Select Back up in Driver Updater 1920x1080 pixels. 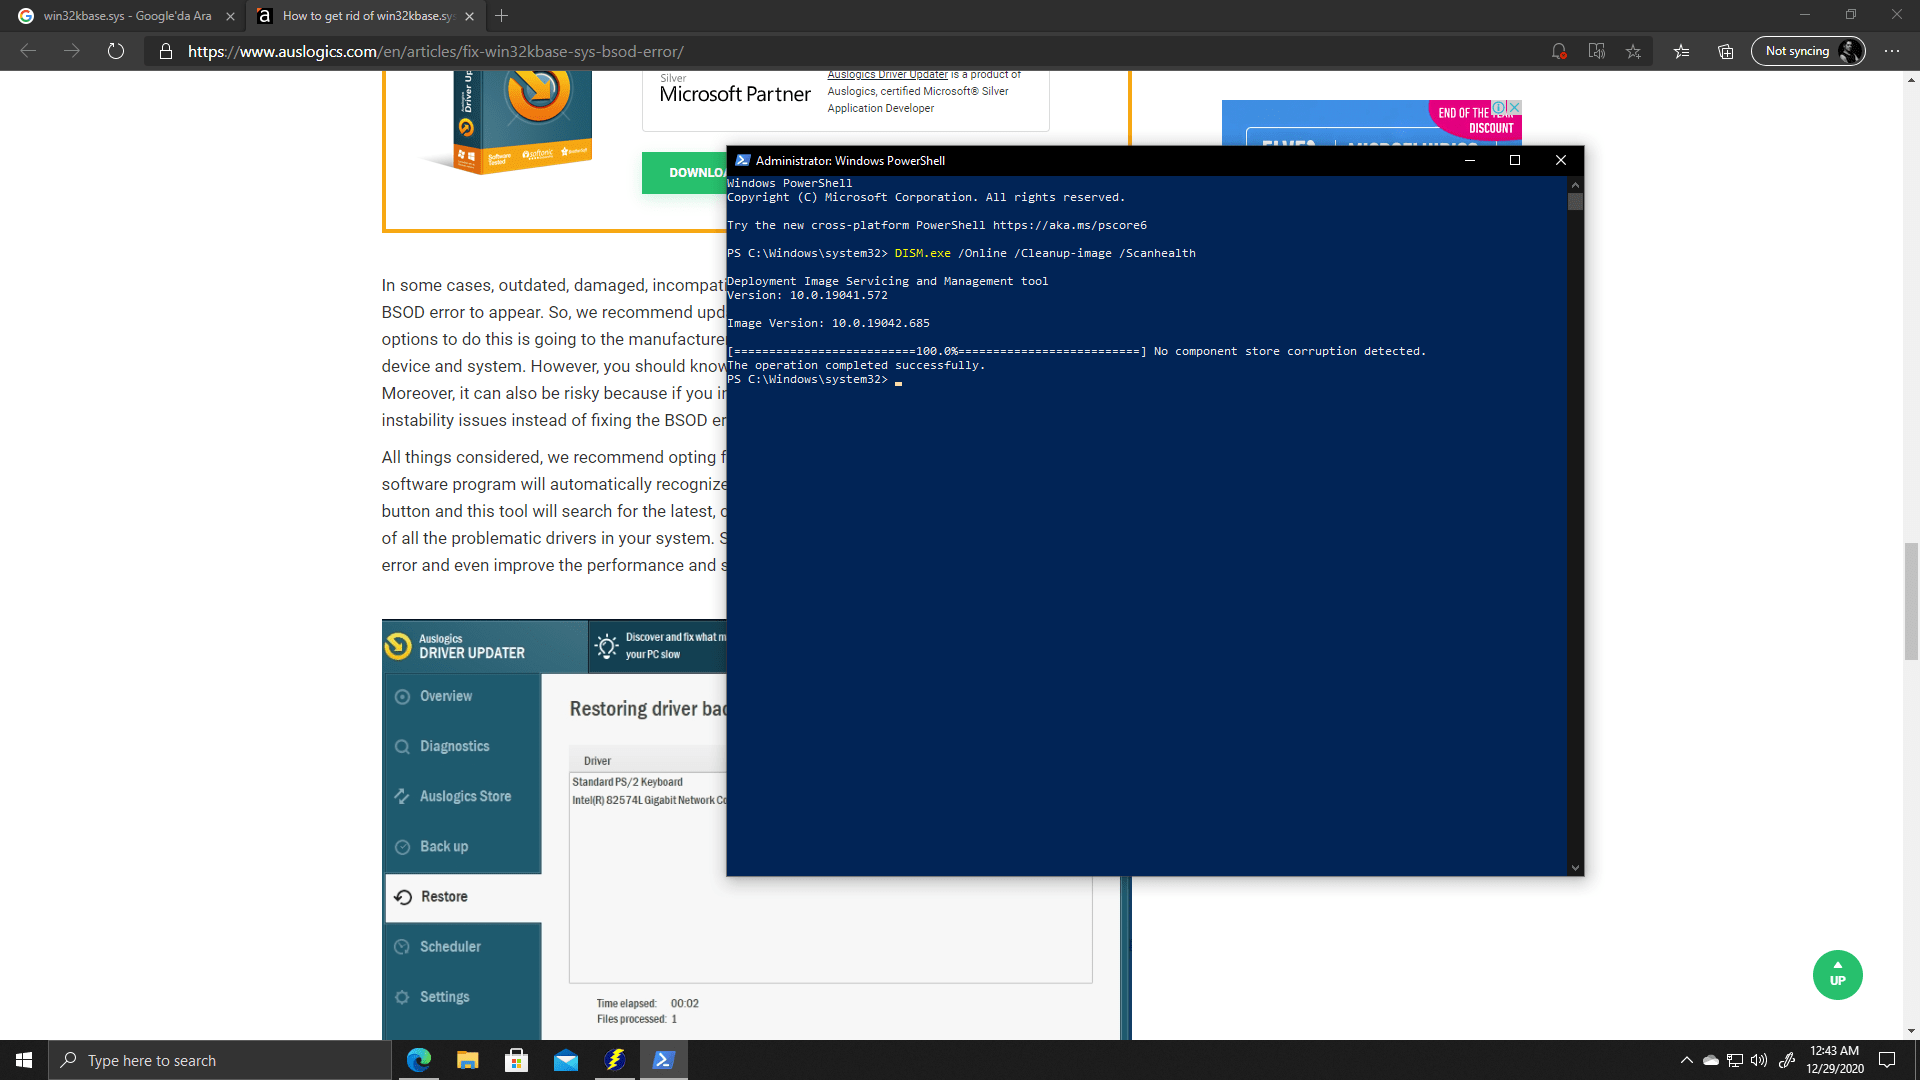coord(443,846)
